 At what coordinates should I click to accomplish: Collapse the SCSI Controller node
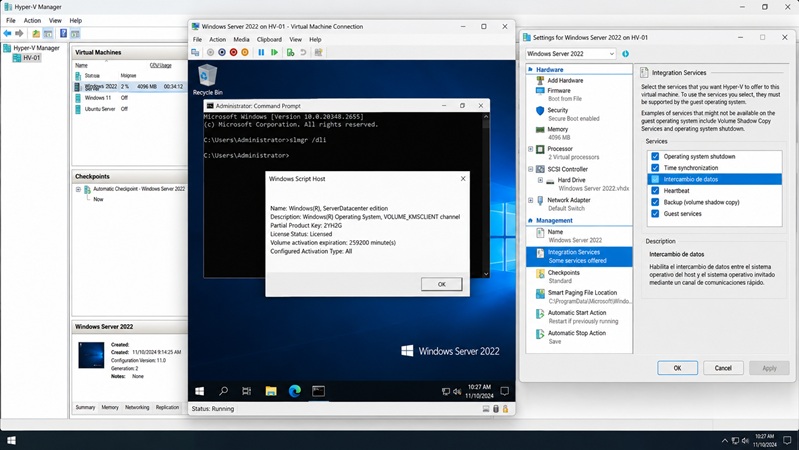point(530,169)
